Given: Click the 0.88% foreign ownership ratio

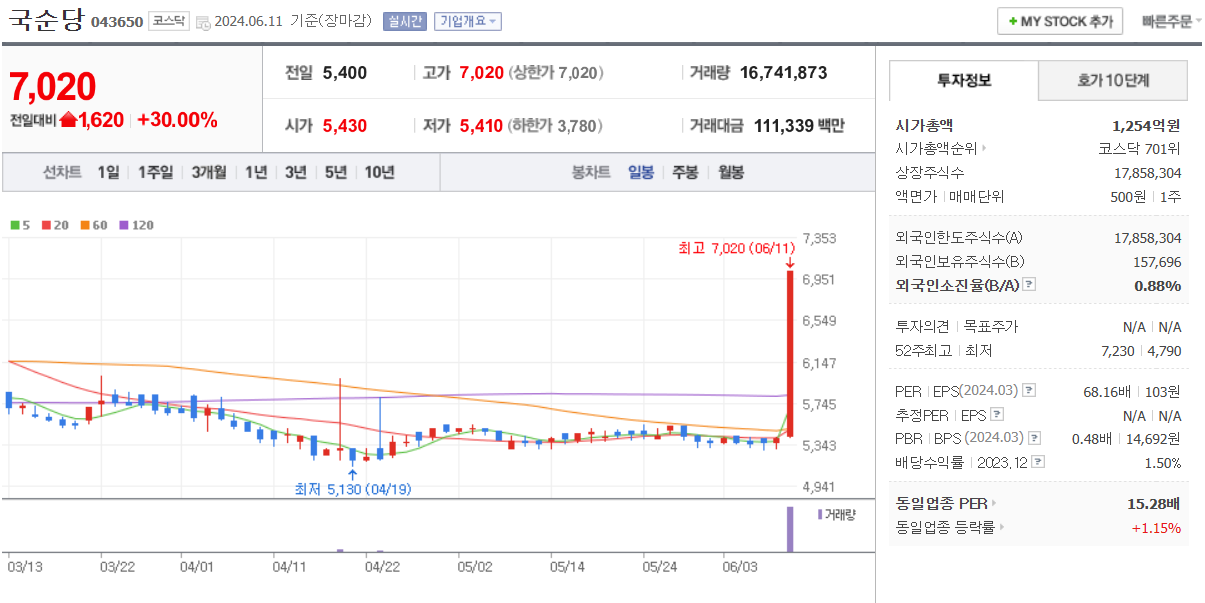Looking at the screenshot, I should 1157,286.
